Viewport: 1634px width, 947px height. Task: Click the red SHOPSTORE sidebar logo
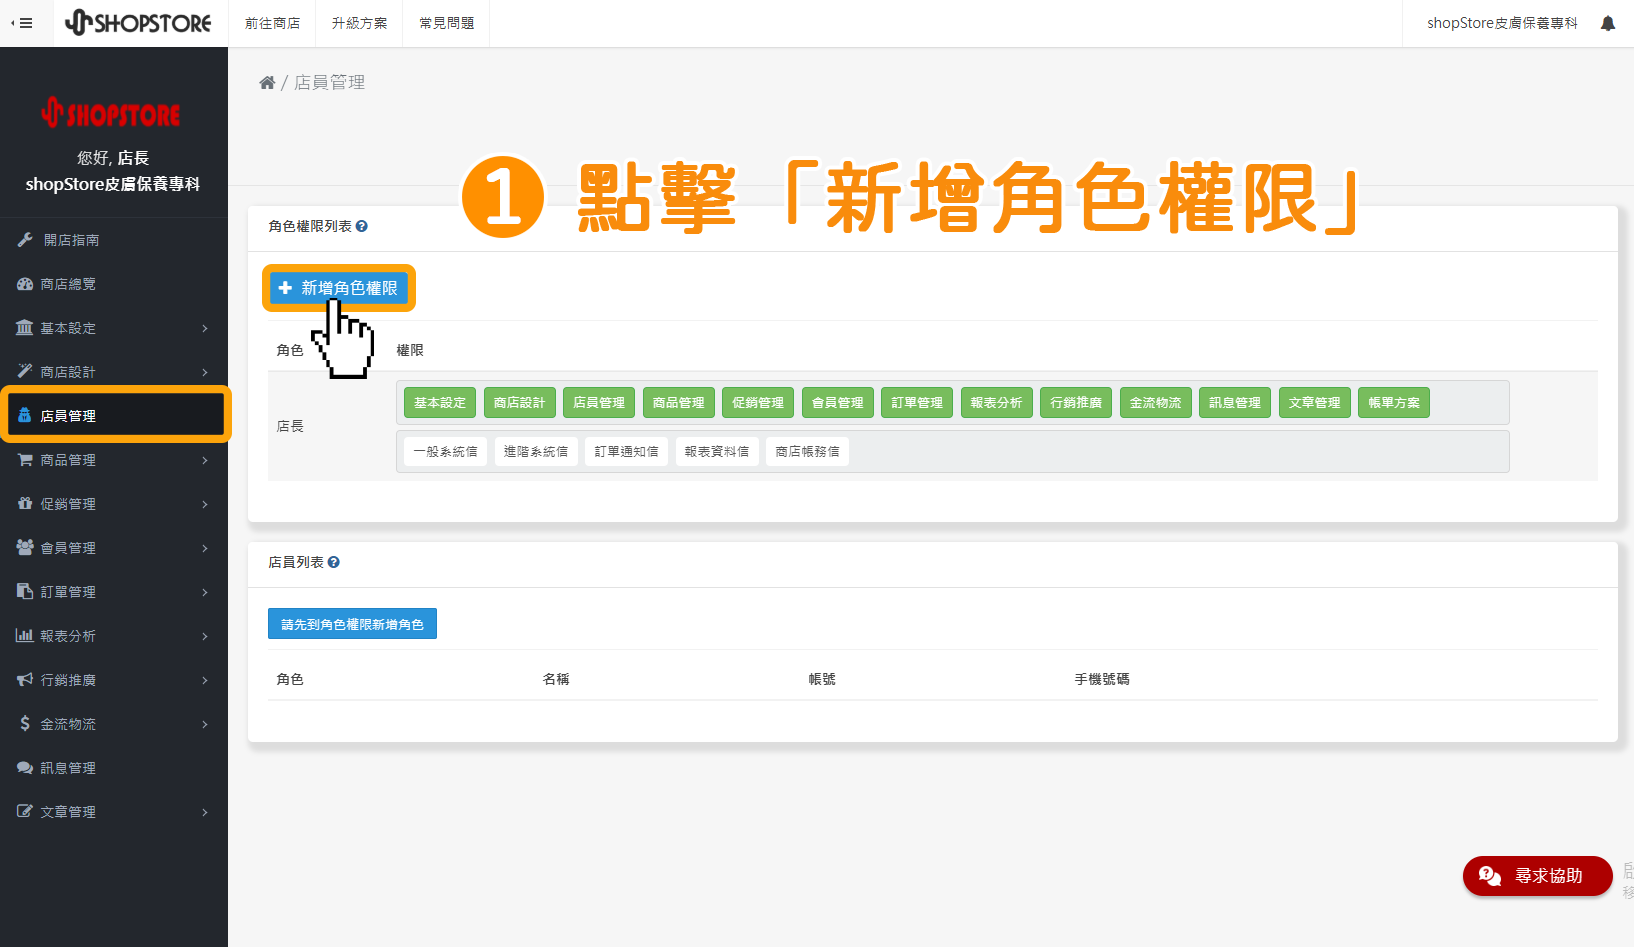point(111,113)
